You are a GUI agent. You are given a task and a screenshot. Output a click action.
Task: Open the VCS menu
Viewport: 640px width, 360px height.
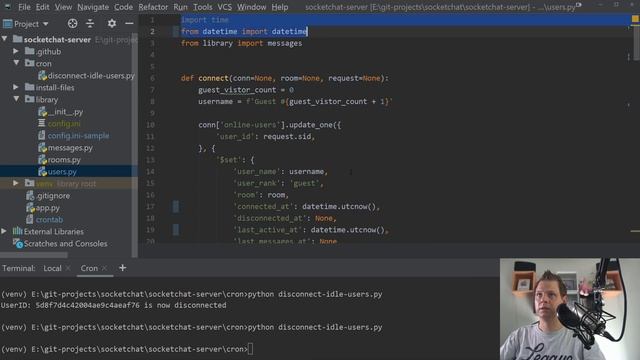click(x=224, y=7)
